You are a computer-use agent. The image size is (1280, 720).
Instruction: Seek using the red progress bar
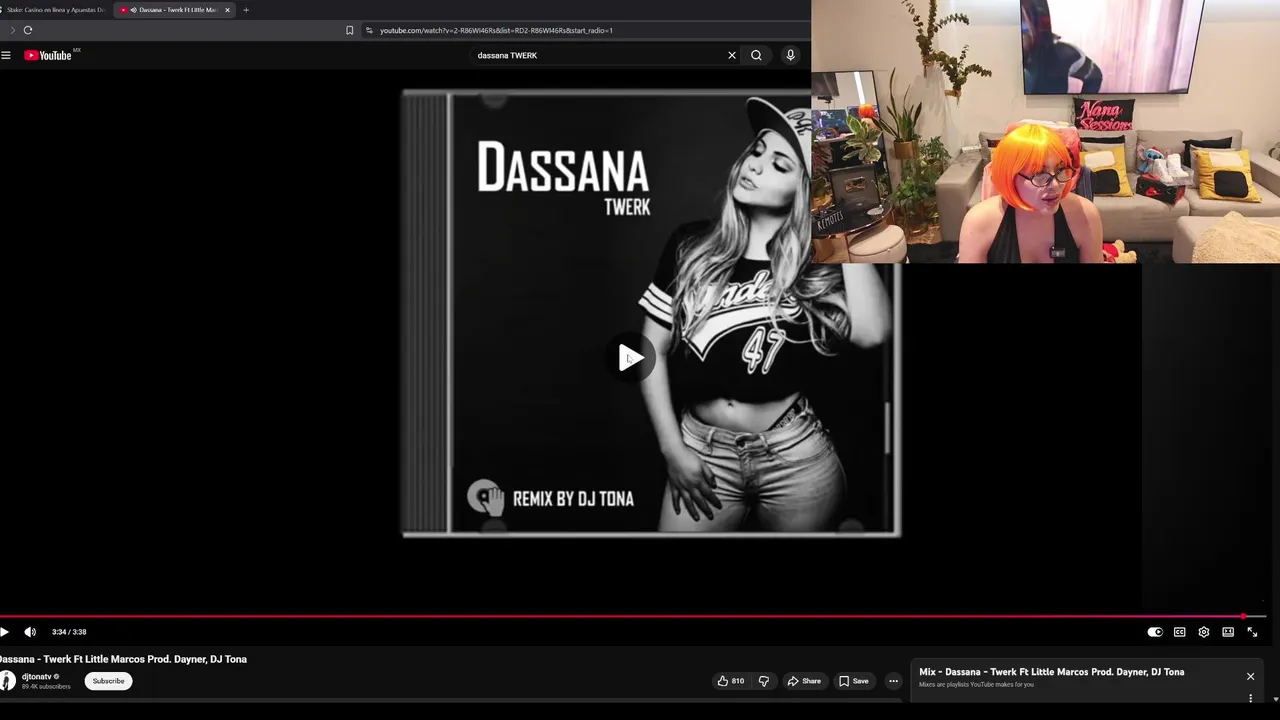(x=633, y=616)
